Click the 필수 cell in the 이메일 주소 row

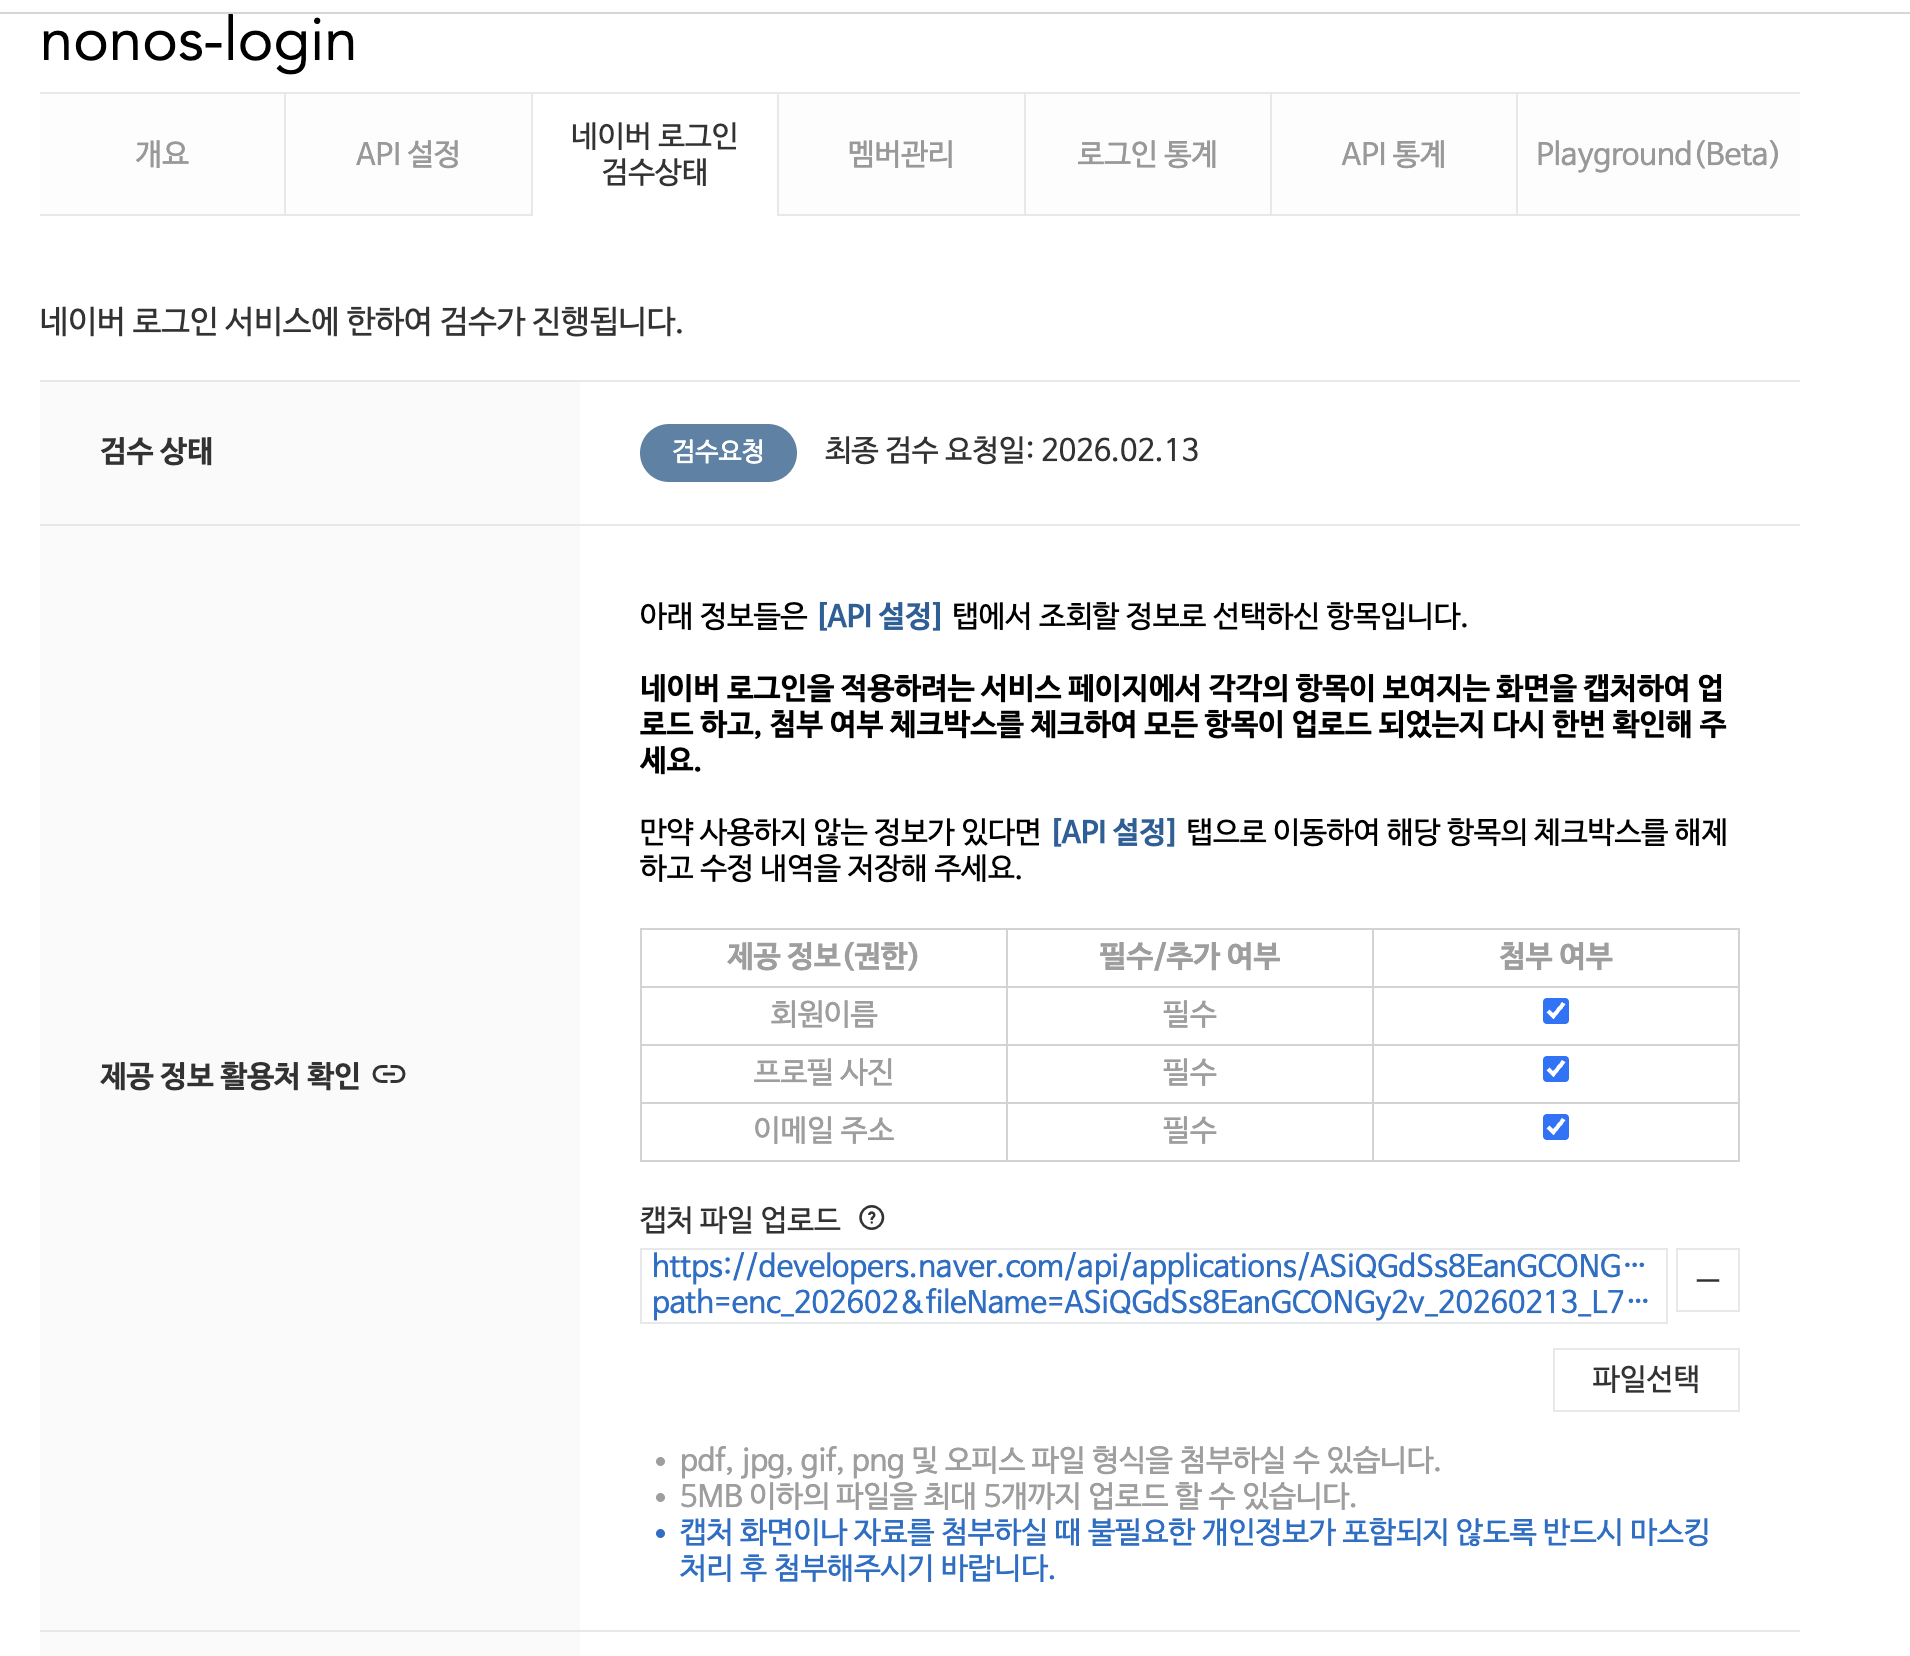(x=1190, y=1131)
